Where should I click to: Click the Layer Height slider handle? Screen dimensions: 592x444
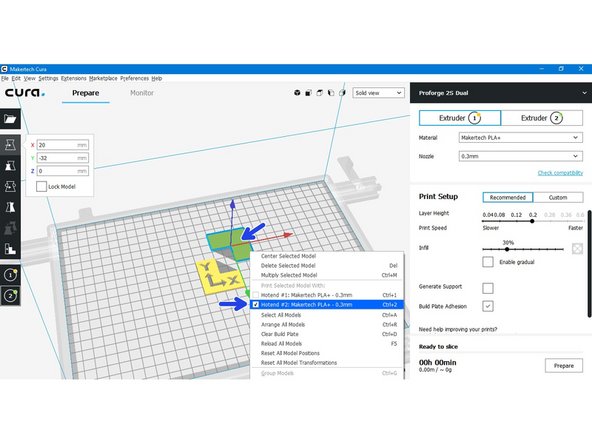coord(532,221)
